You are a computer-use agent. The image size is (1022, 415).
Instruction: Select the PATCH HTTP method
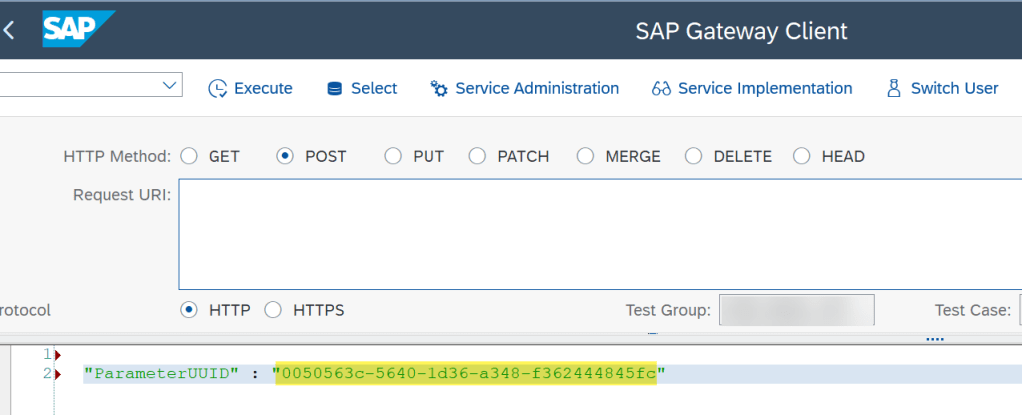[477, 156]
